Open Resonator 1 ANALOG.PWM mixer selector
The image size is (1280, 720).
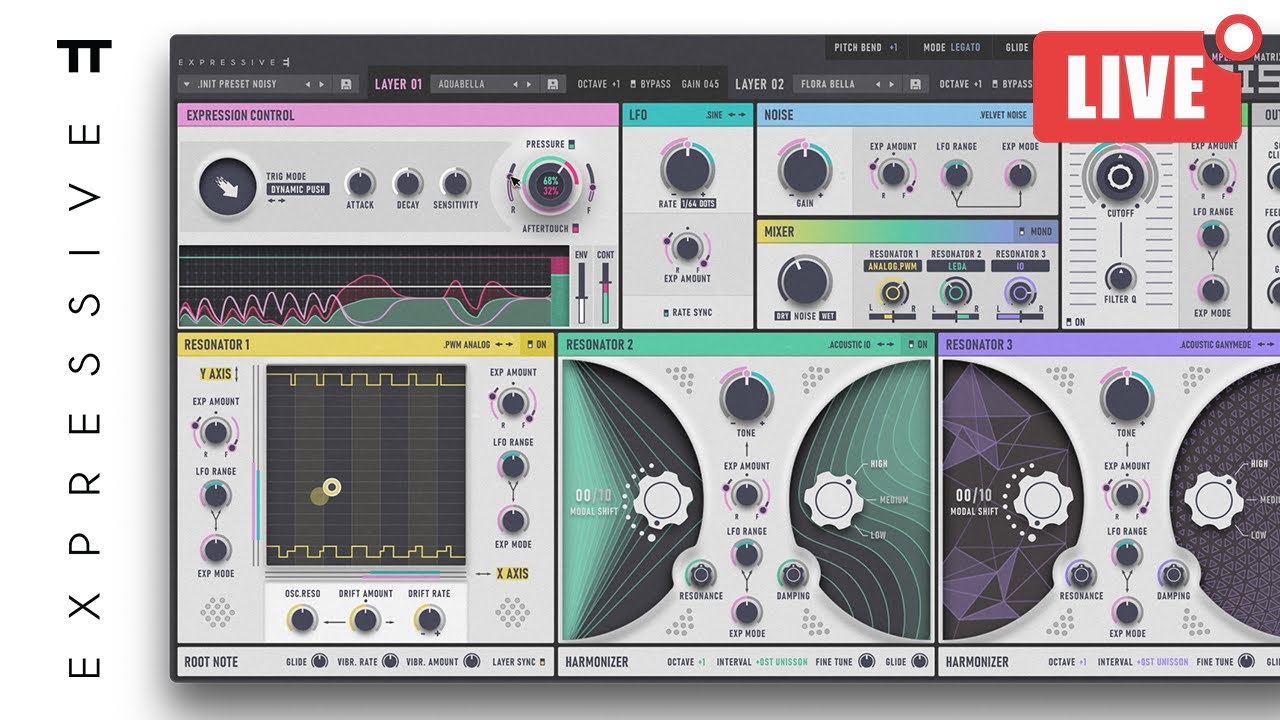coord(893,266)
